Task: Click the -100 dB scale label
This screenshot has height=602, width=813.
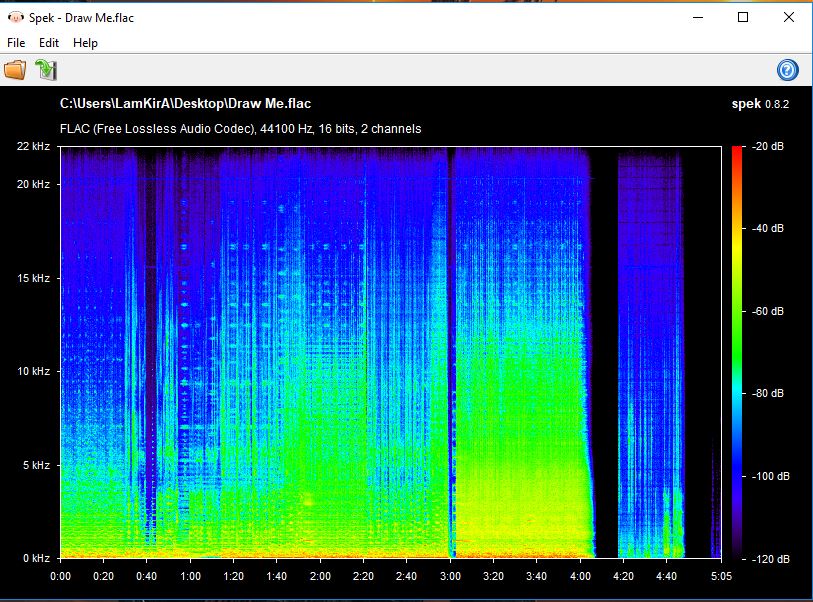Action: [770, 476]
